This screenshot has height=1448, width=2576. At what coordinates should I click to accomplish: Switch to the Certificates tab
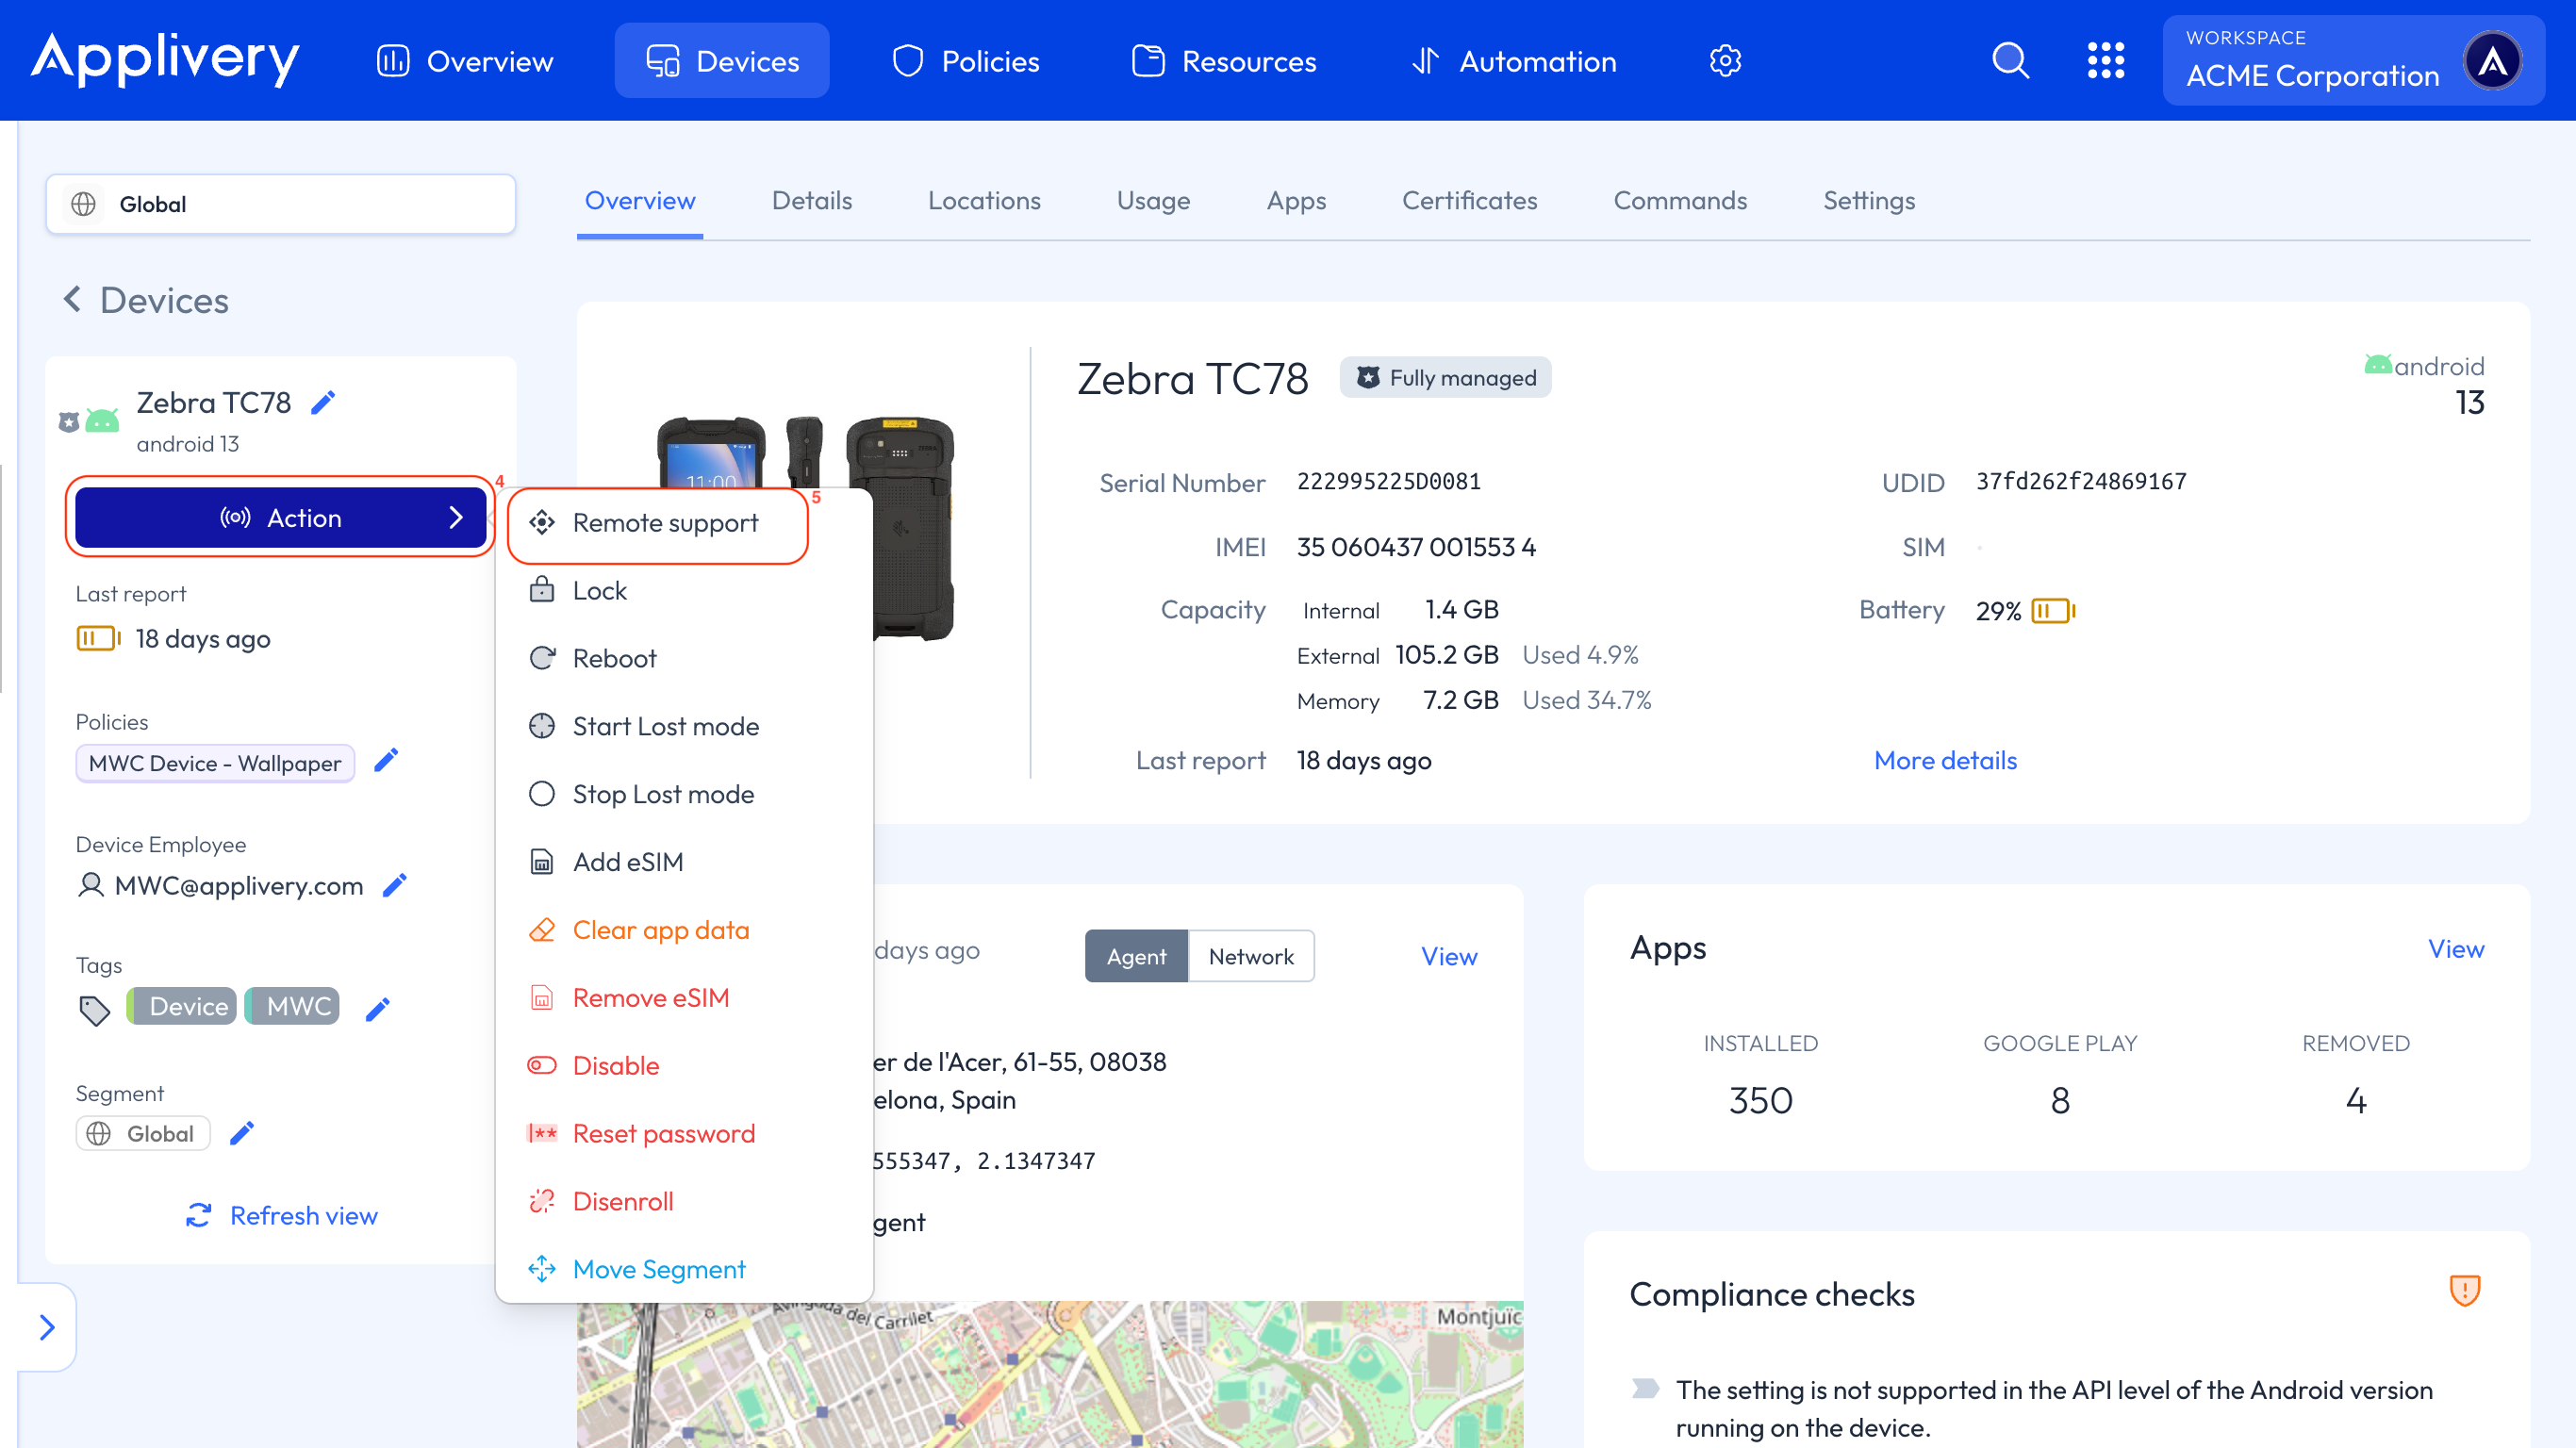1469,200
